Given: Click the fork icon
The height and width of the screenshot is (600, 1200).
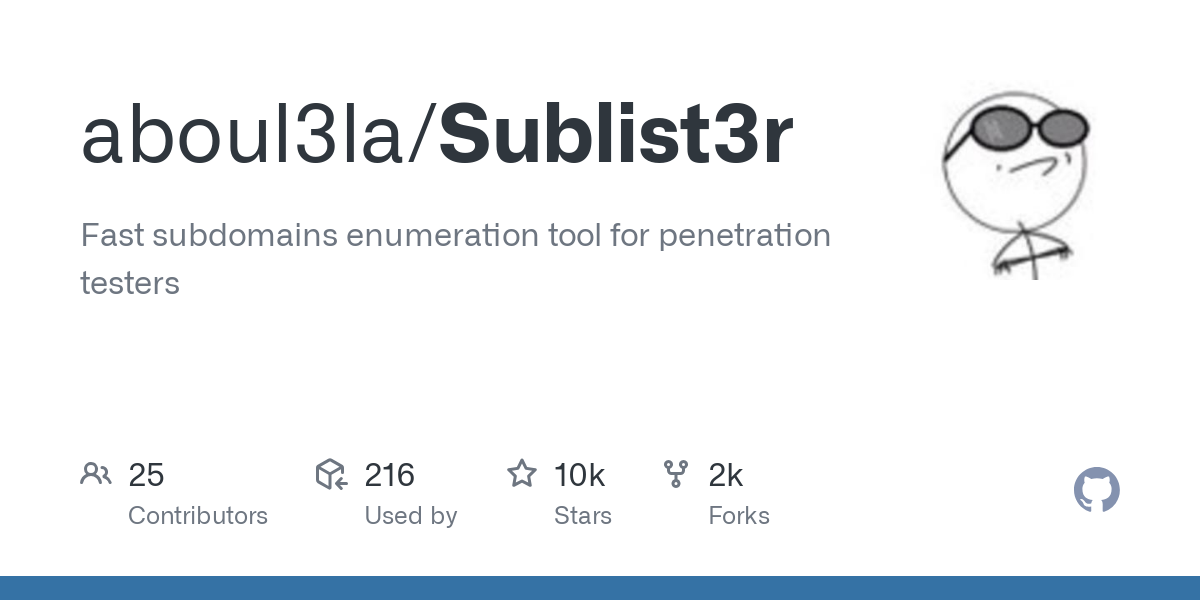Looking at the screenshot, I should (x=676, y=474).
